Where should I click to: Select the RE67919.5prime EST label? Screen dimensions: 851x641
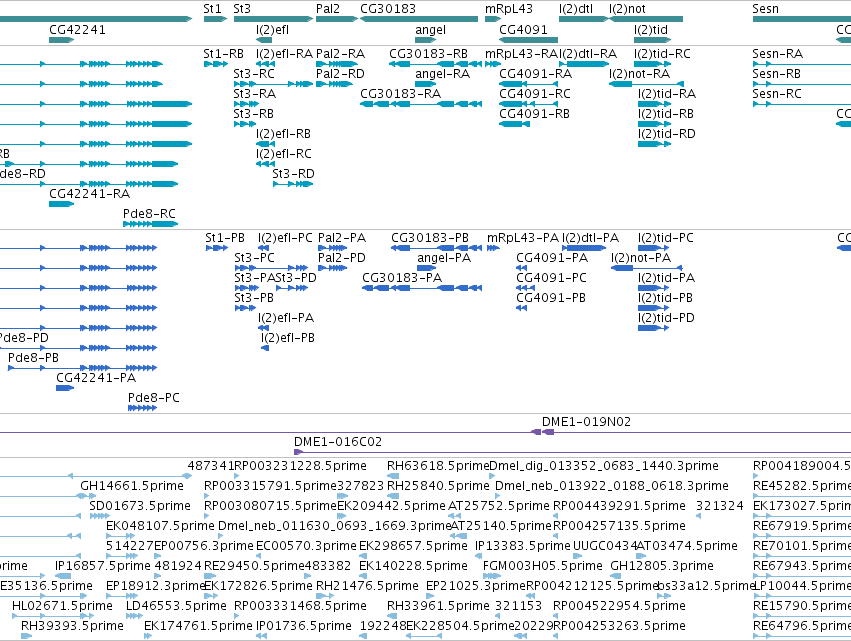coord(802,526)
